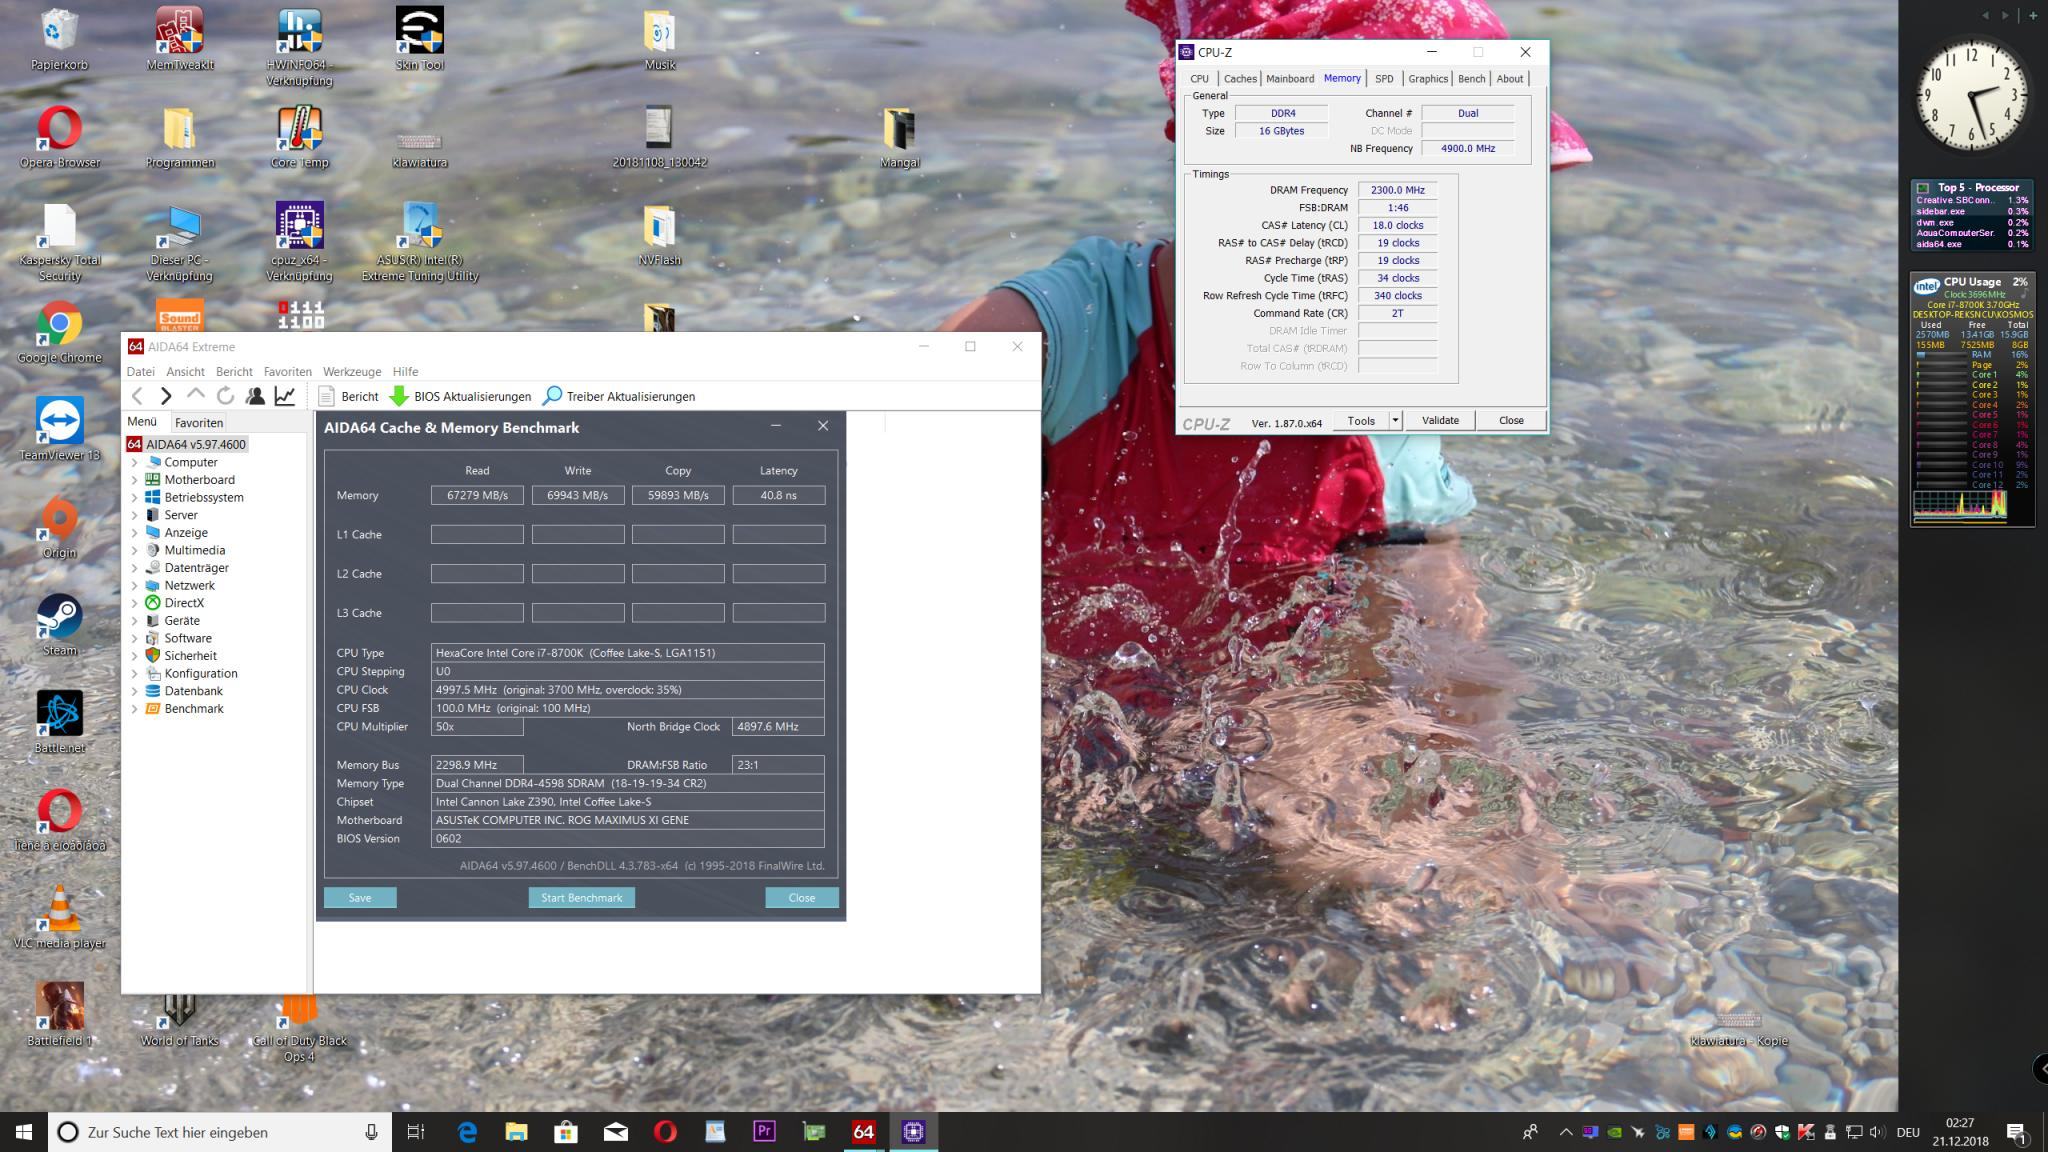Expand the Benchmark tree node
Image resolution: width=2048 pixels, height=1152 pixels.
[x=135, y=709]
